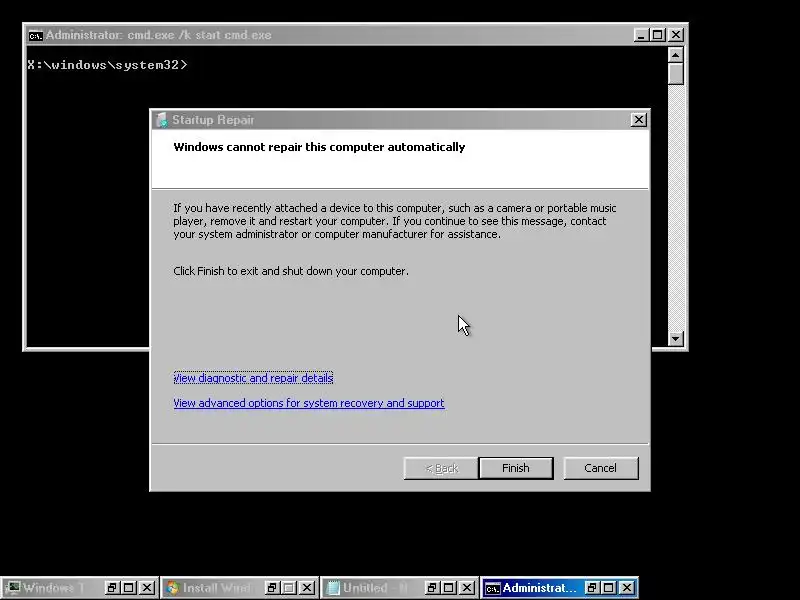
Task: Click the heading Windows cannot repair this computer
Action: pyautogui.click(x=319, y=147)
